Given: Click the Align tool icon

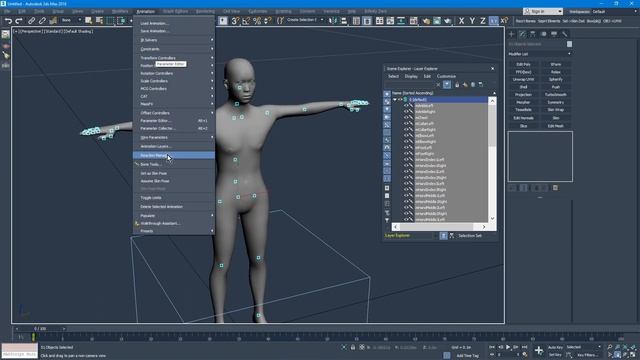Looking at the screenshot, I should pos(344,21).
